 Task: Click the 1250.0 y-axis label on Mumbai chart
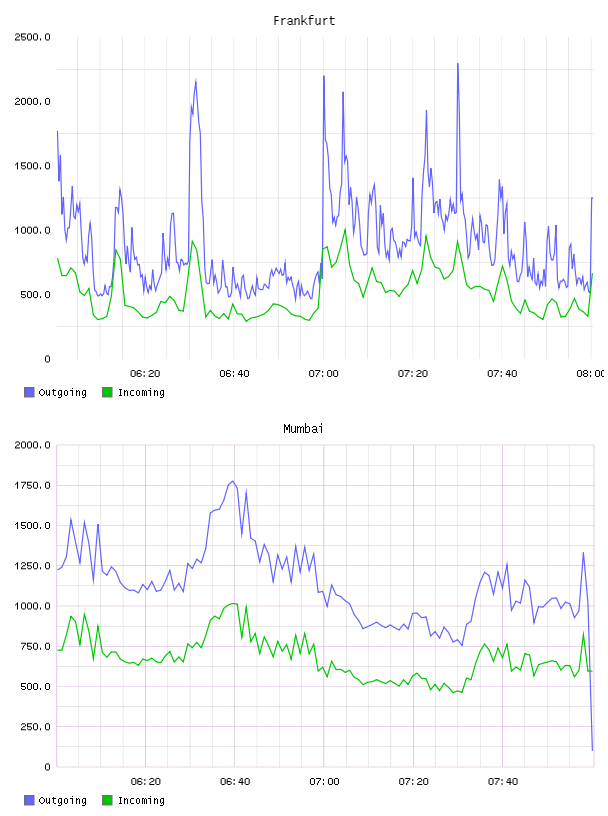point(32,566)
